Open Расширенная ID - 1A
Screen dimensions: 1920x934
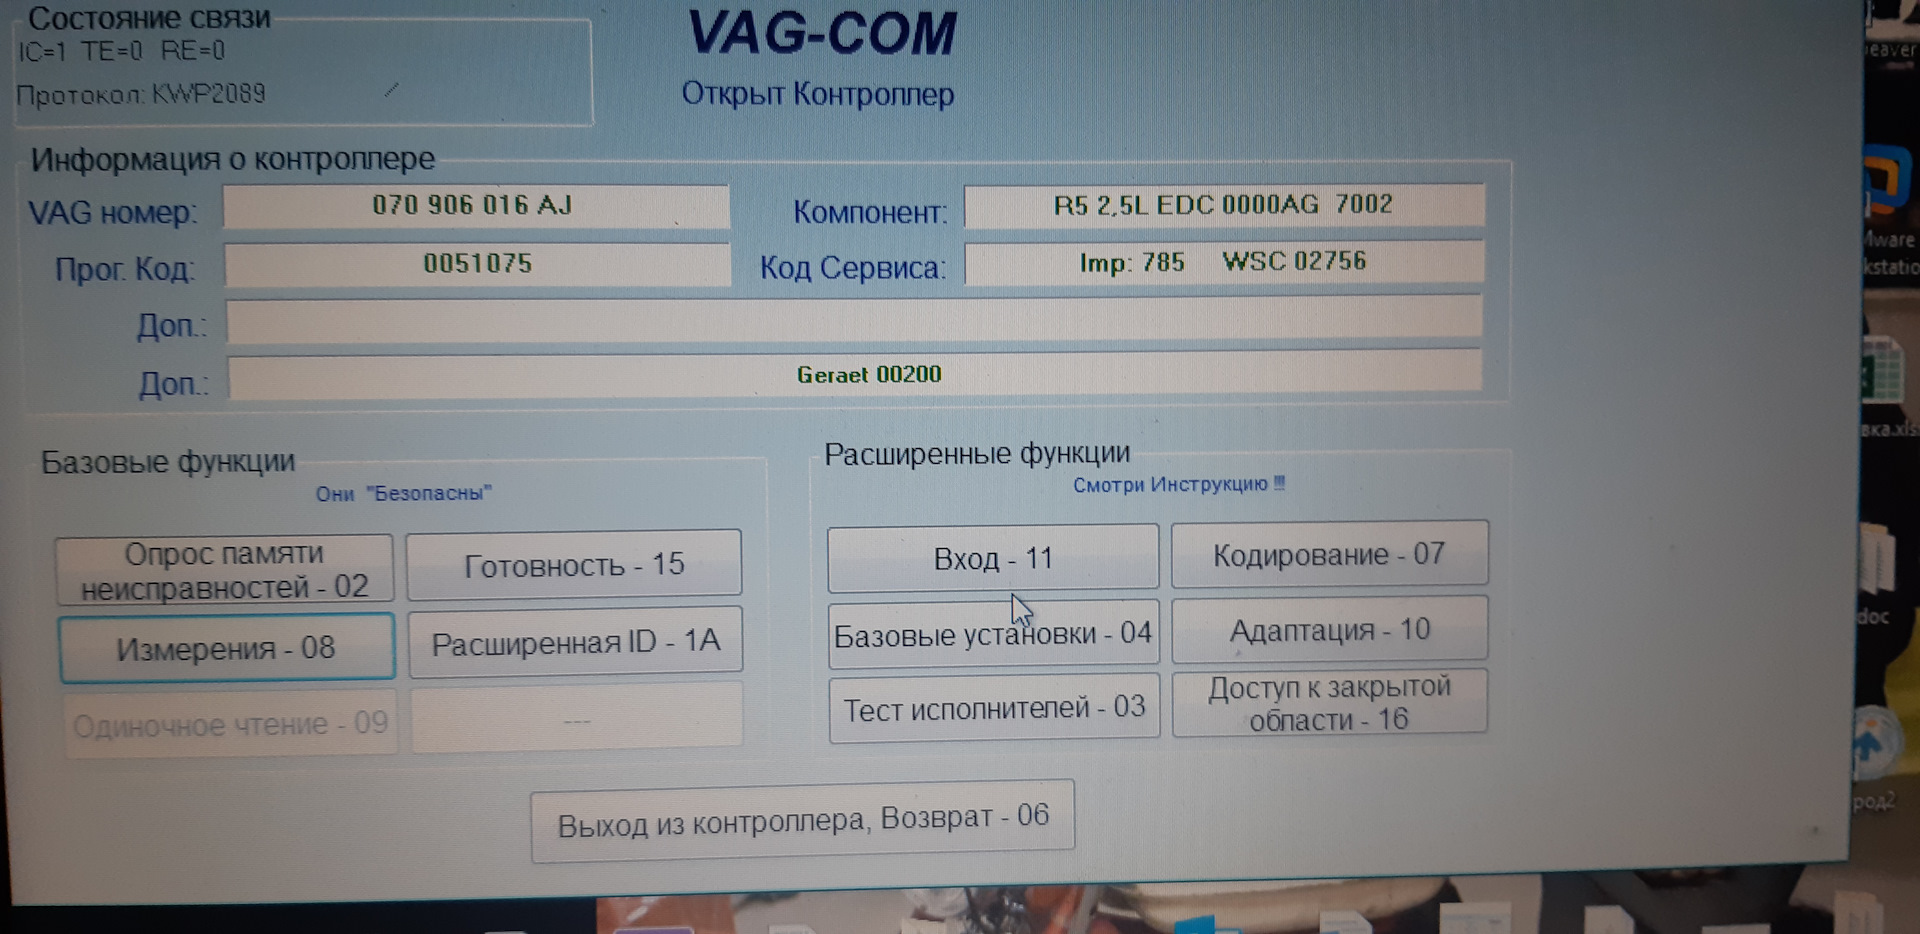click(576, 641)
